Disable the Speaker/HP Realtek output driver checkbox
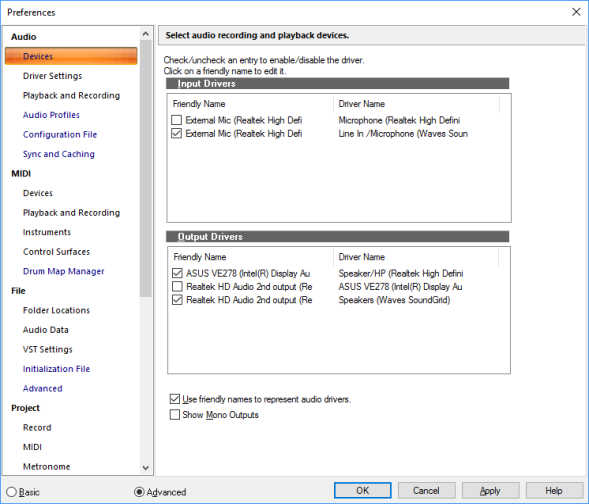589x504 pixels. [x=177, y=273]
